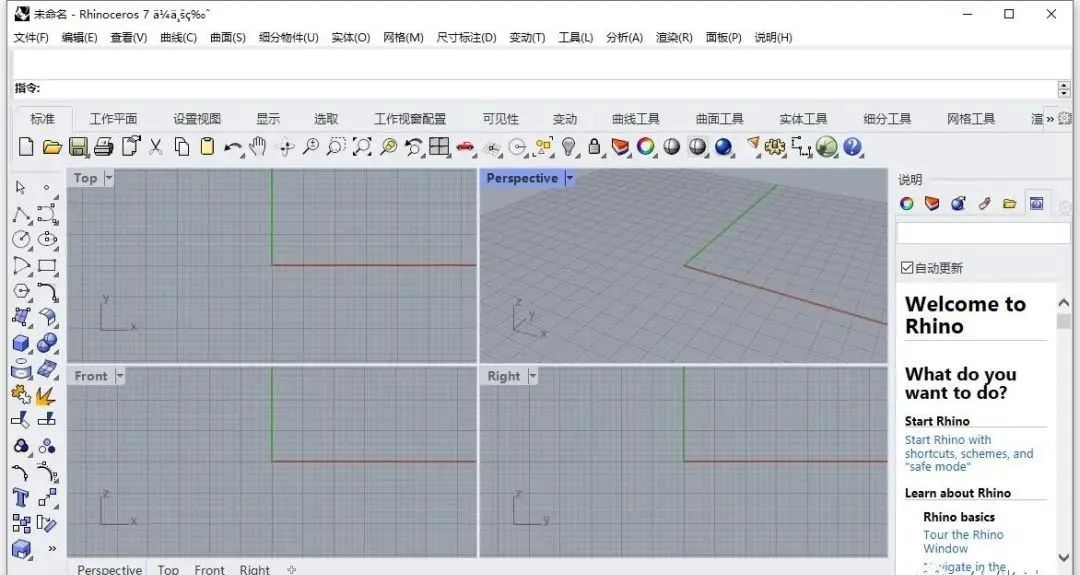Open the Front viewport title dropdown arrow
This screenshot has width=1080, height=575.
pyautogui.click(x=120, y=376)
